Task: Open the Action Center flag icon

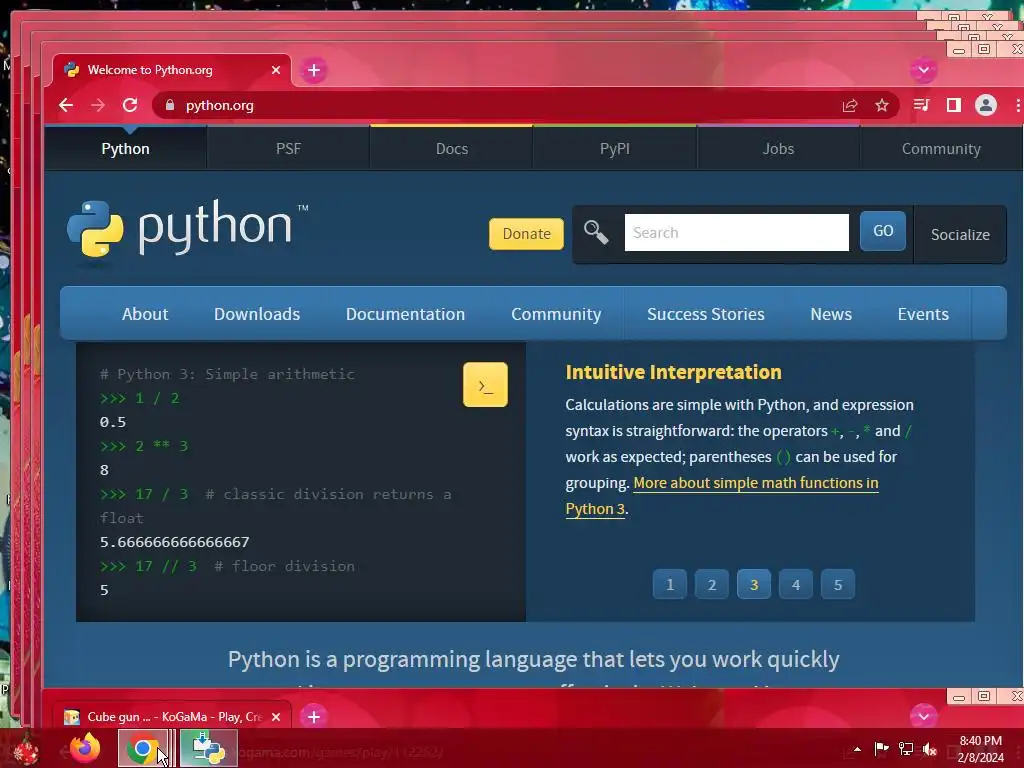Action: [x=881, y=748]
